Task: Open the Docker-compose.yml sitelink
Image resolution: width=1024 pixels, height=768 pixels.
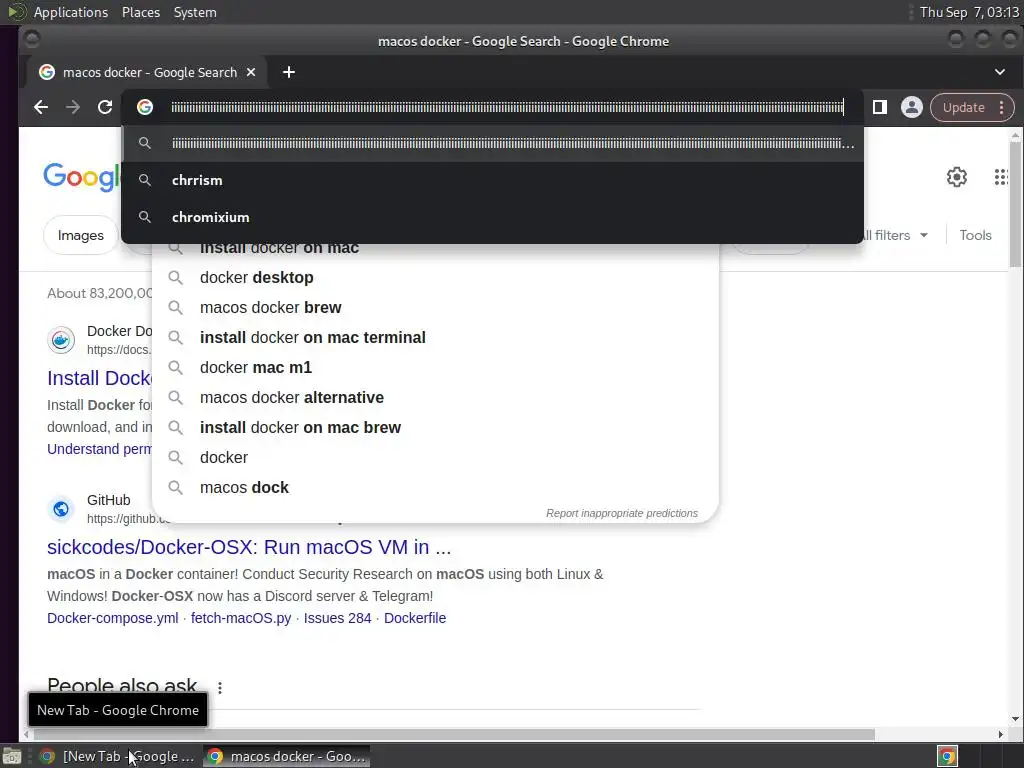Action: pyautogui.click(x=112, y=618)
